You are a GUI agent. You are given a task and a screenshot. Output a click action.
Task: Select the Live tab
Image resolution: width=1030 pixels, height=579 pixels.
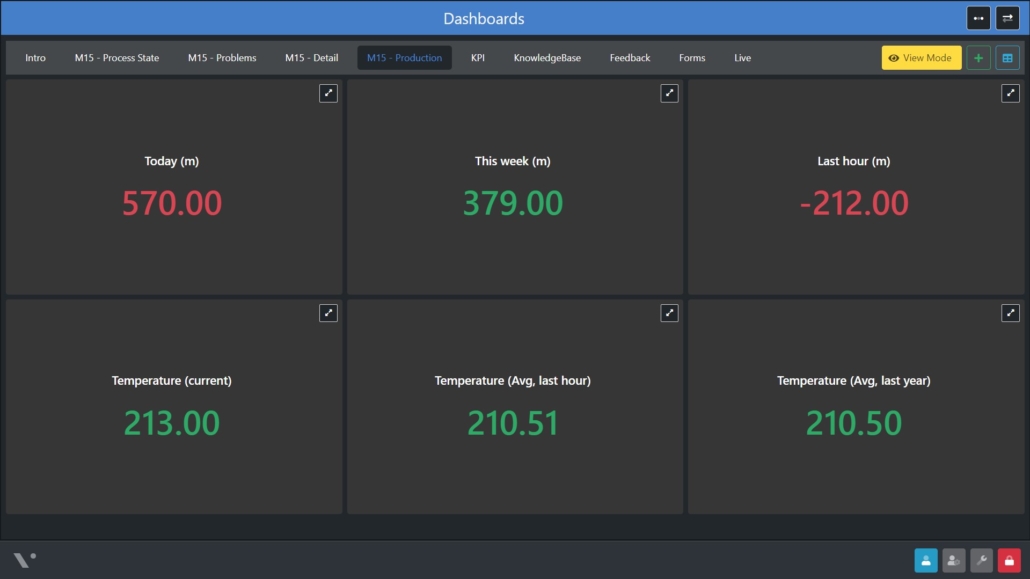[742, 58]
